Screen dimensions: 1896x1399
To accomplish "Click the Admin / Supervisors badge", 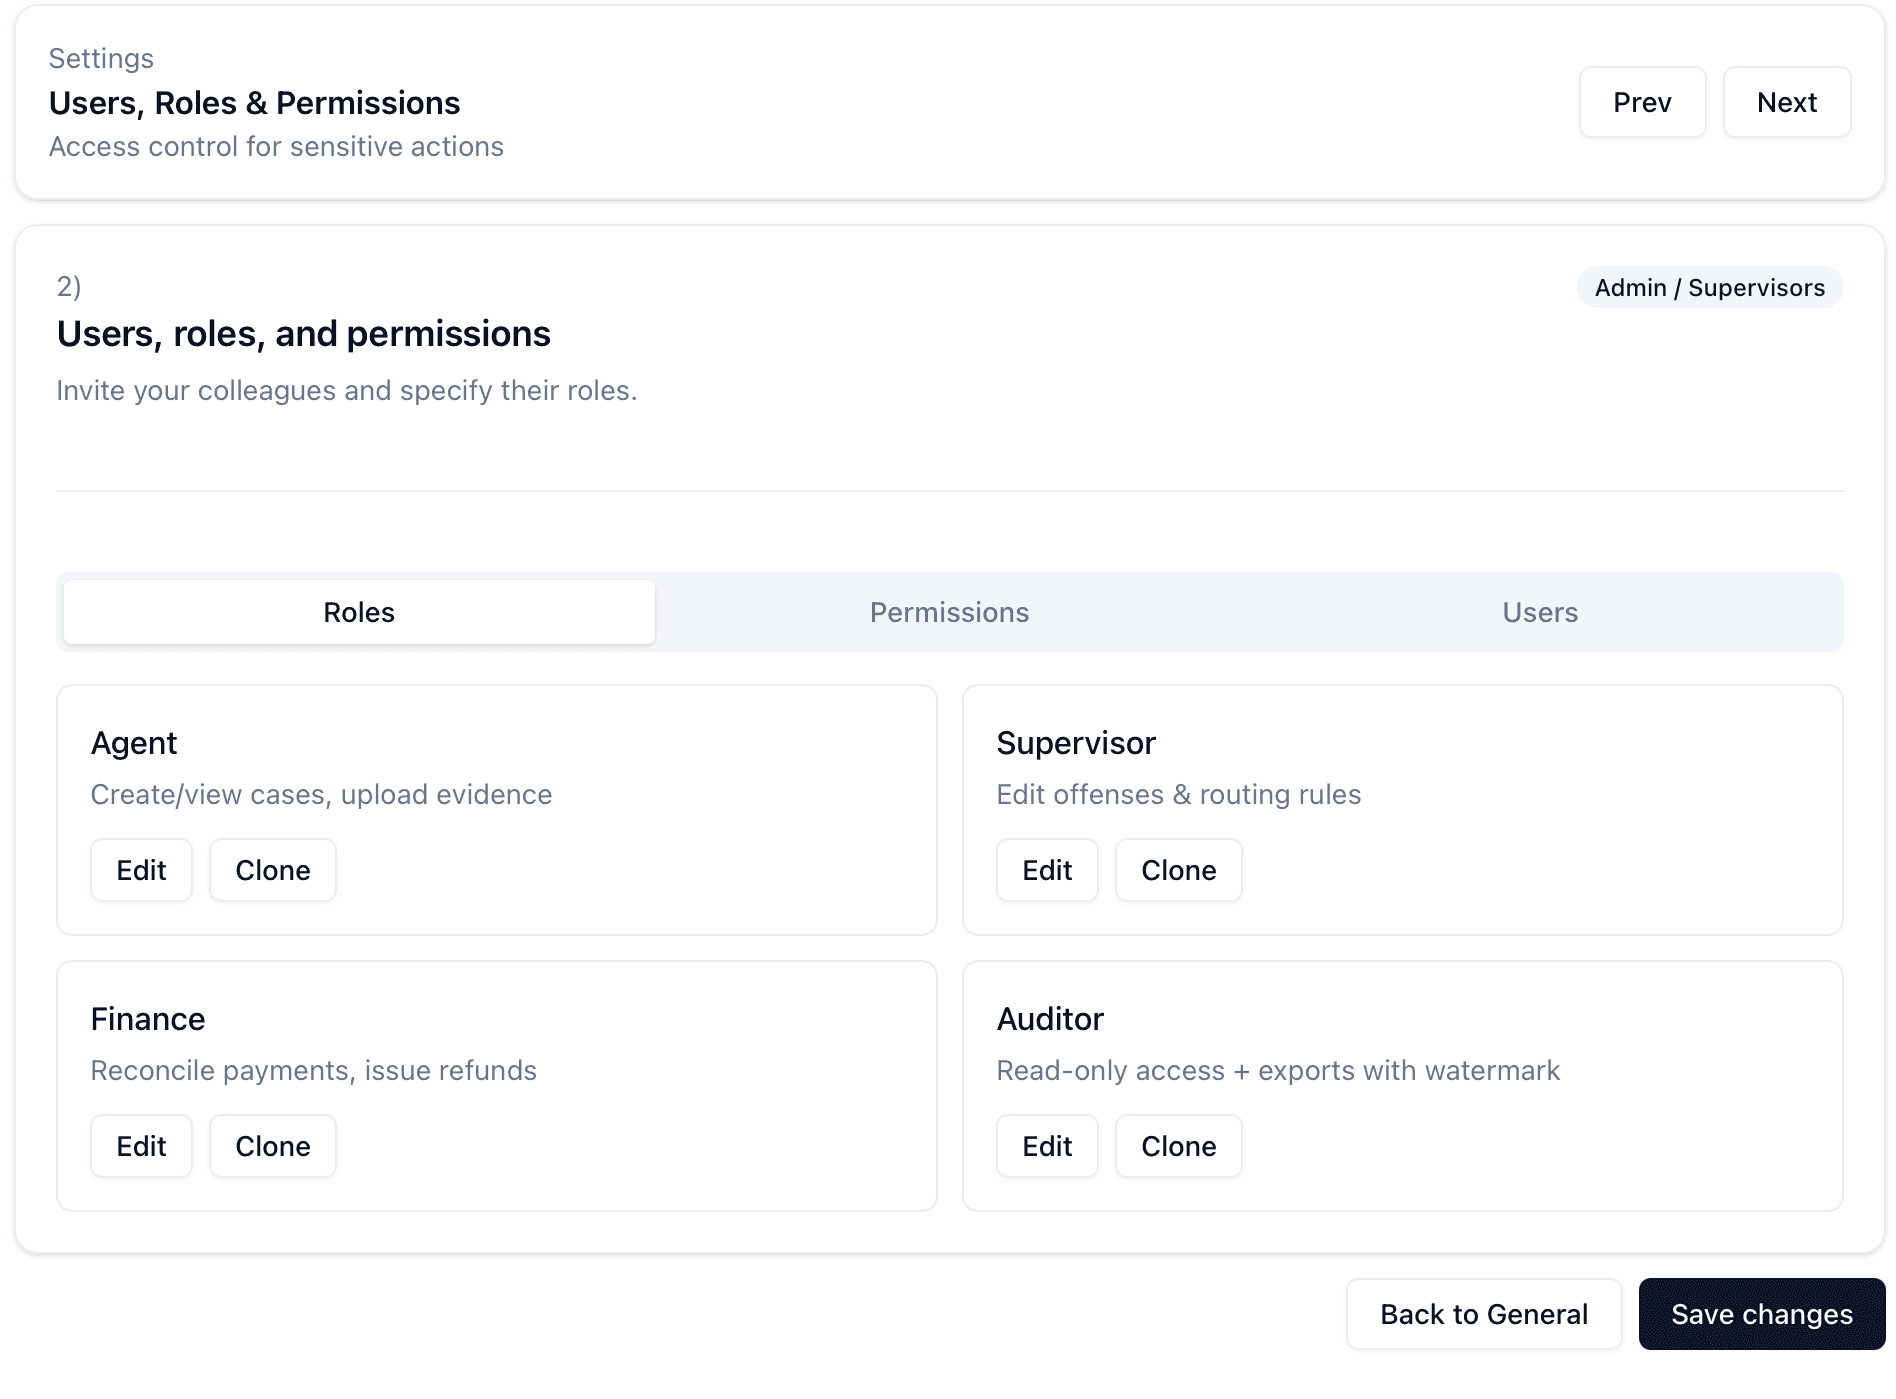I will coord(1709,287).
